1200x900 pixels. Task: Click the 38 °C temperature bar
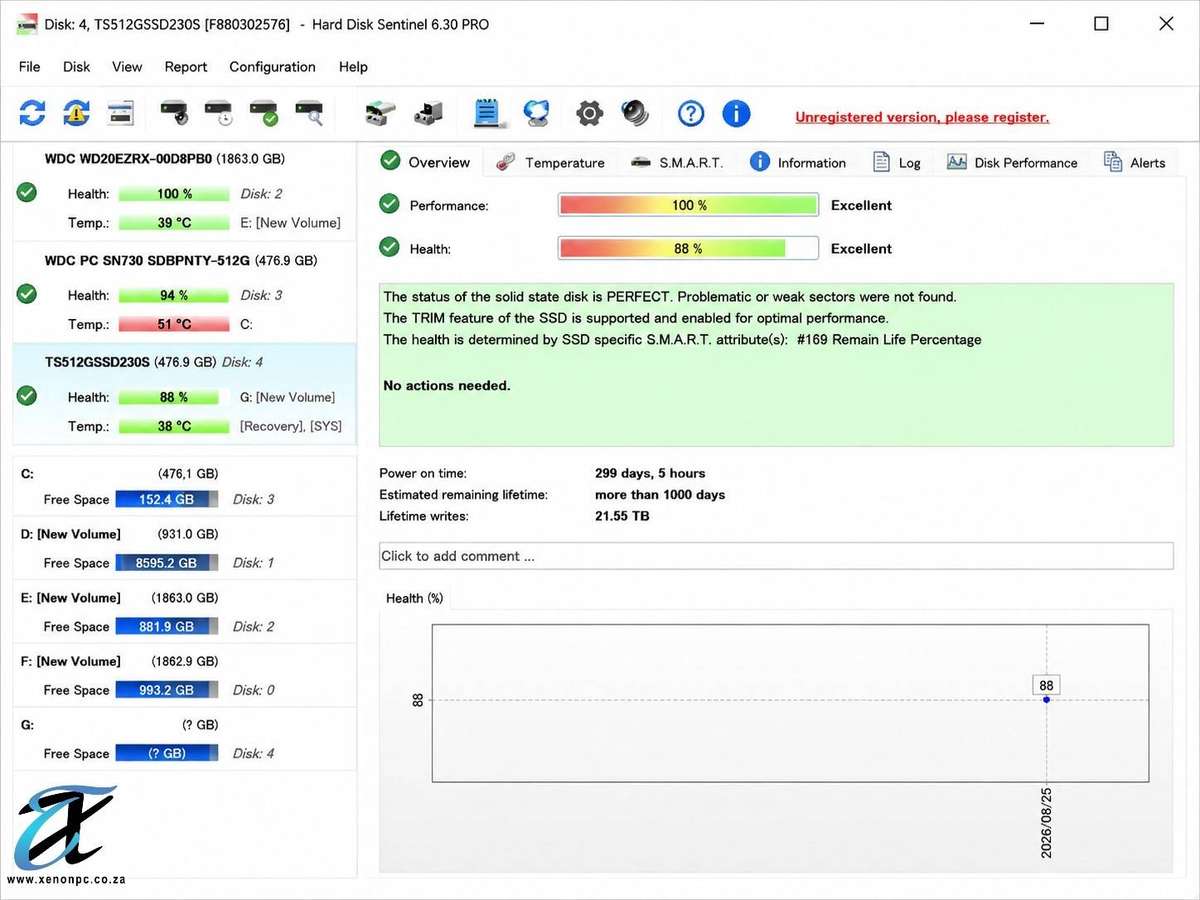coord(174,426)
